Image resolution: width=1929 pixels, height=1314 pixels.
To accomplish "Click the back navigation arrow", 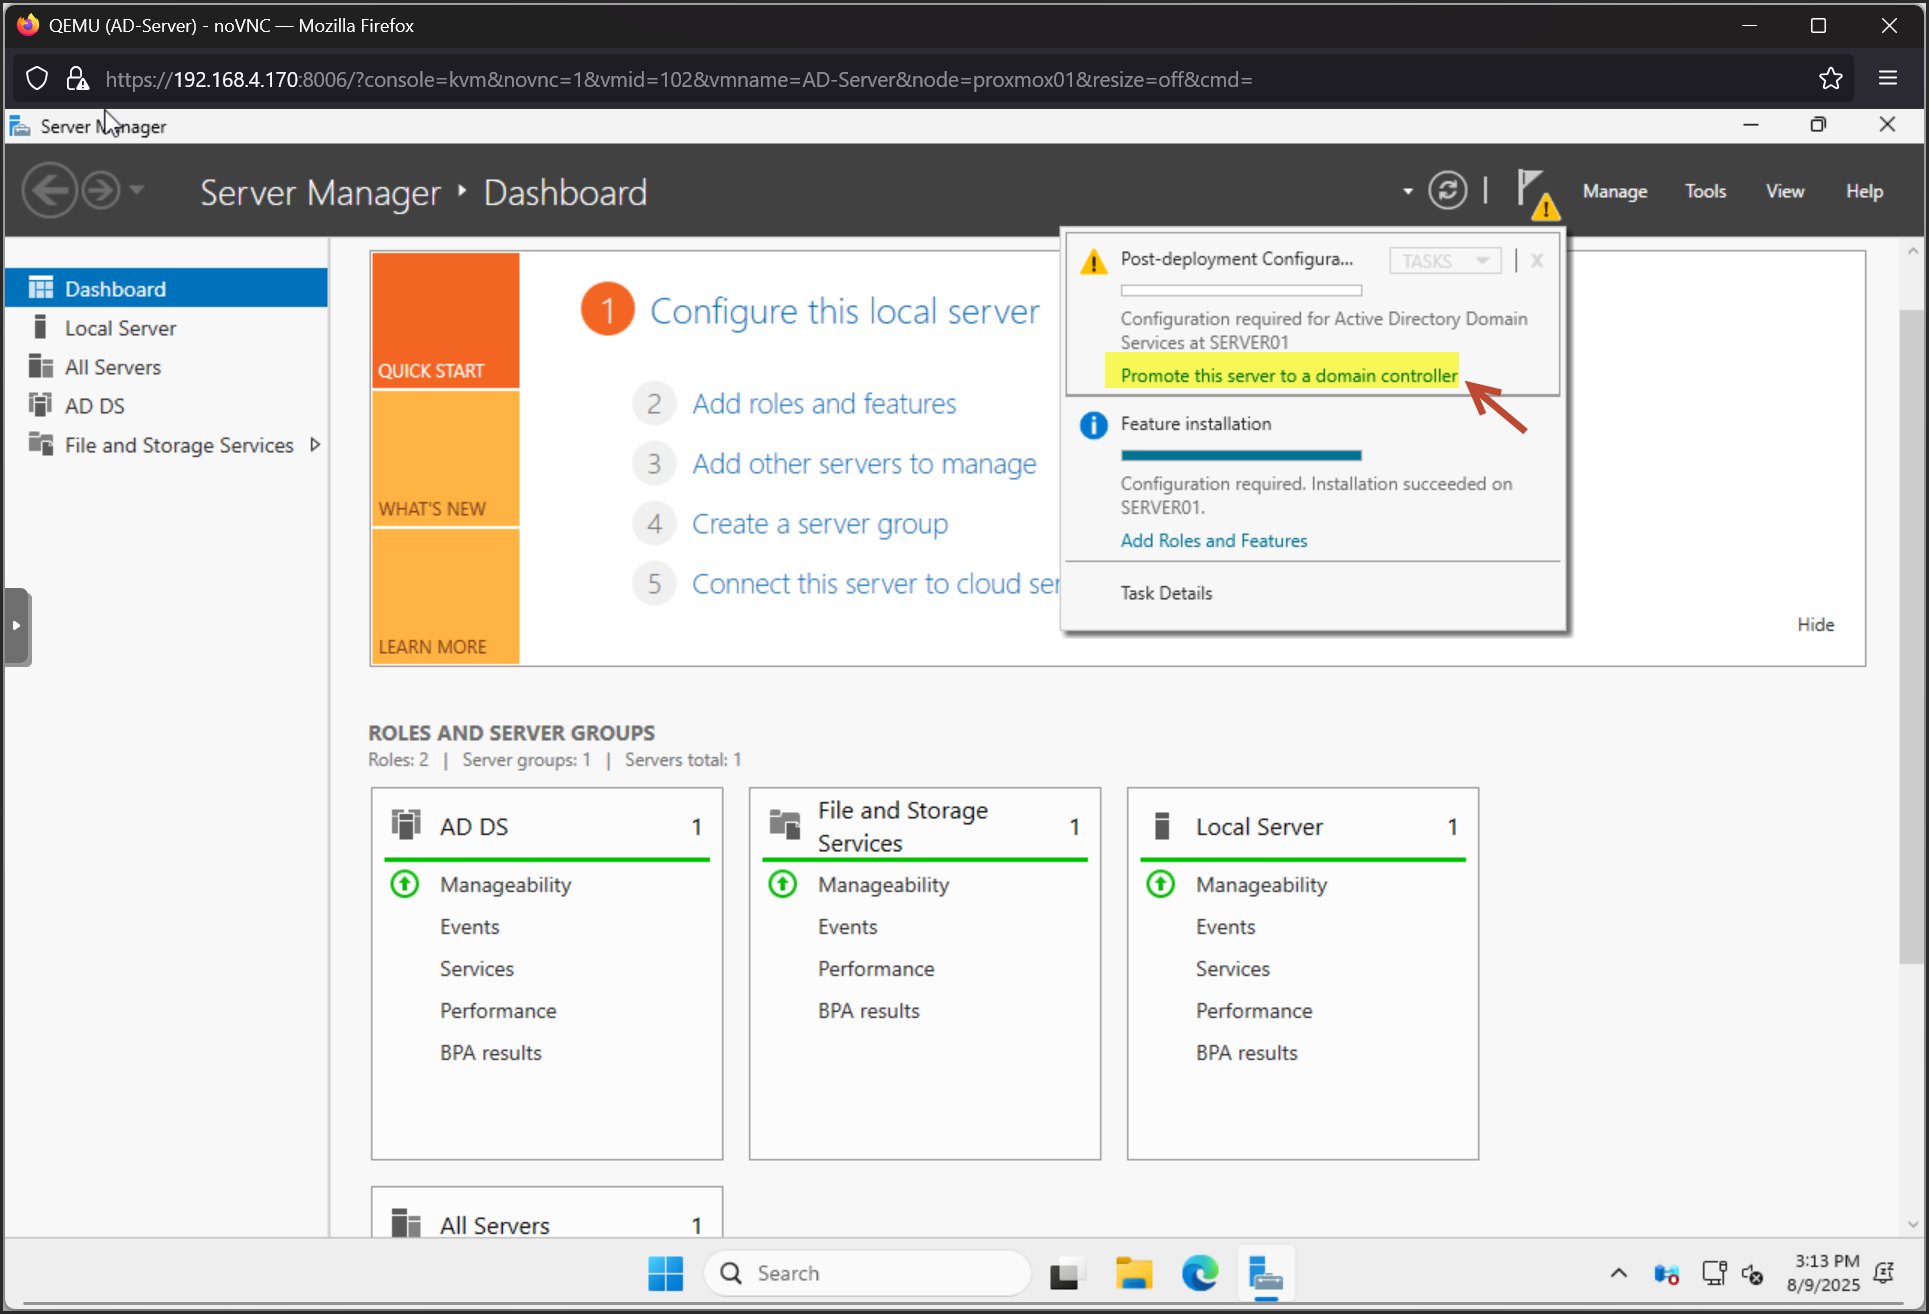I will tap(49, 190).
